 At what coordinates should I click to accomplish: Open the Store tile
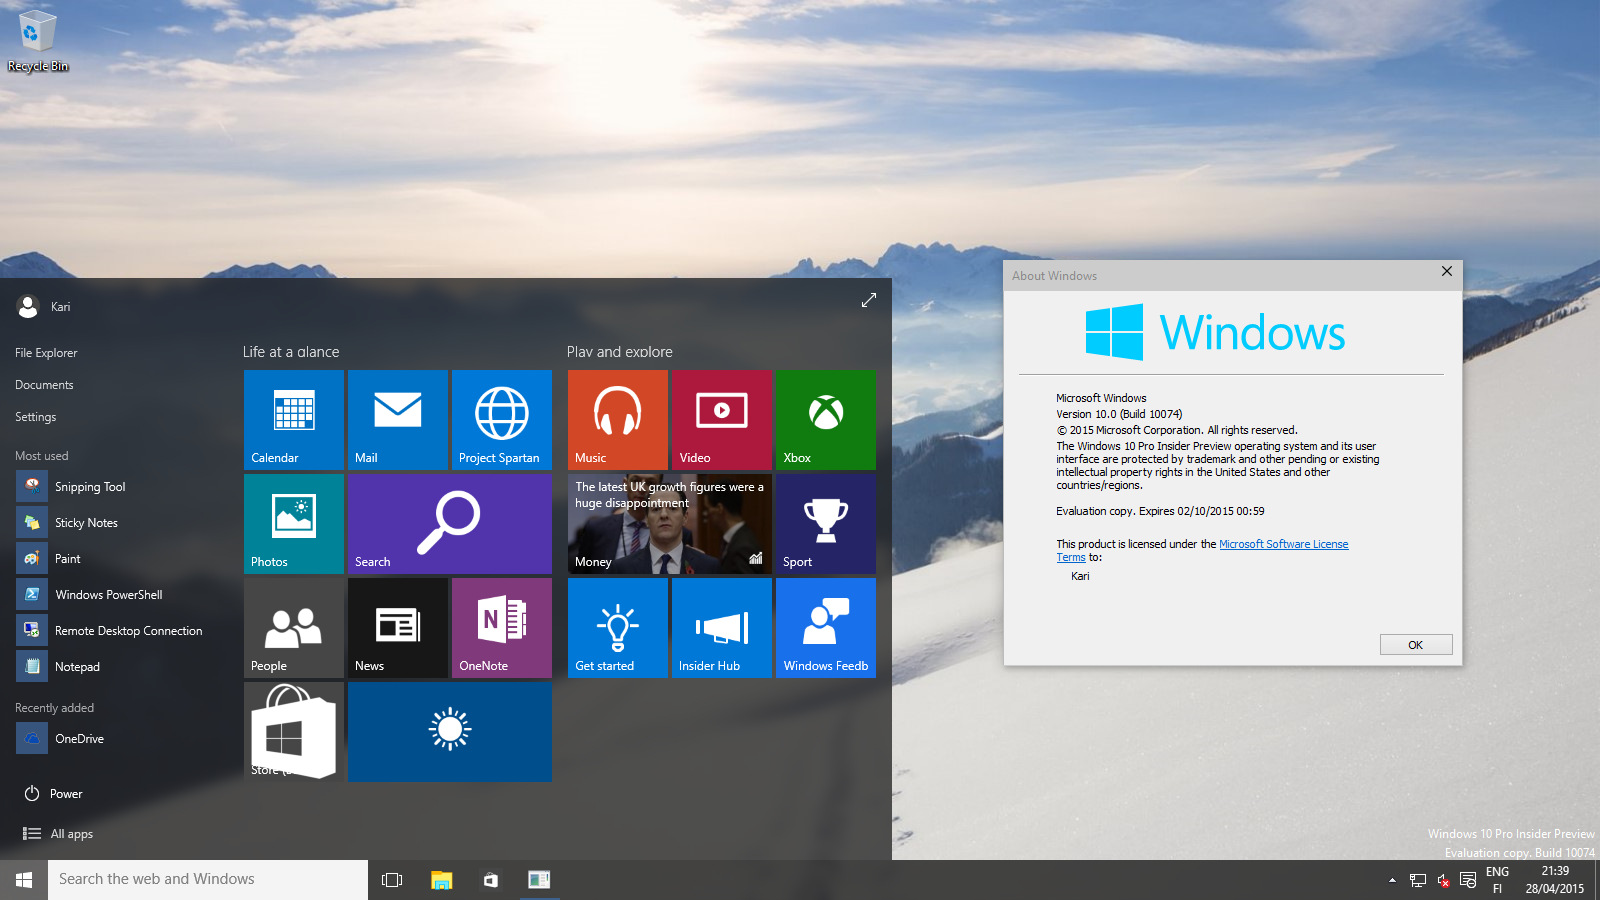[293, 731]
